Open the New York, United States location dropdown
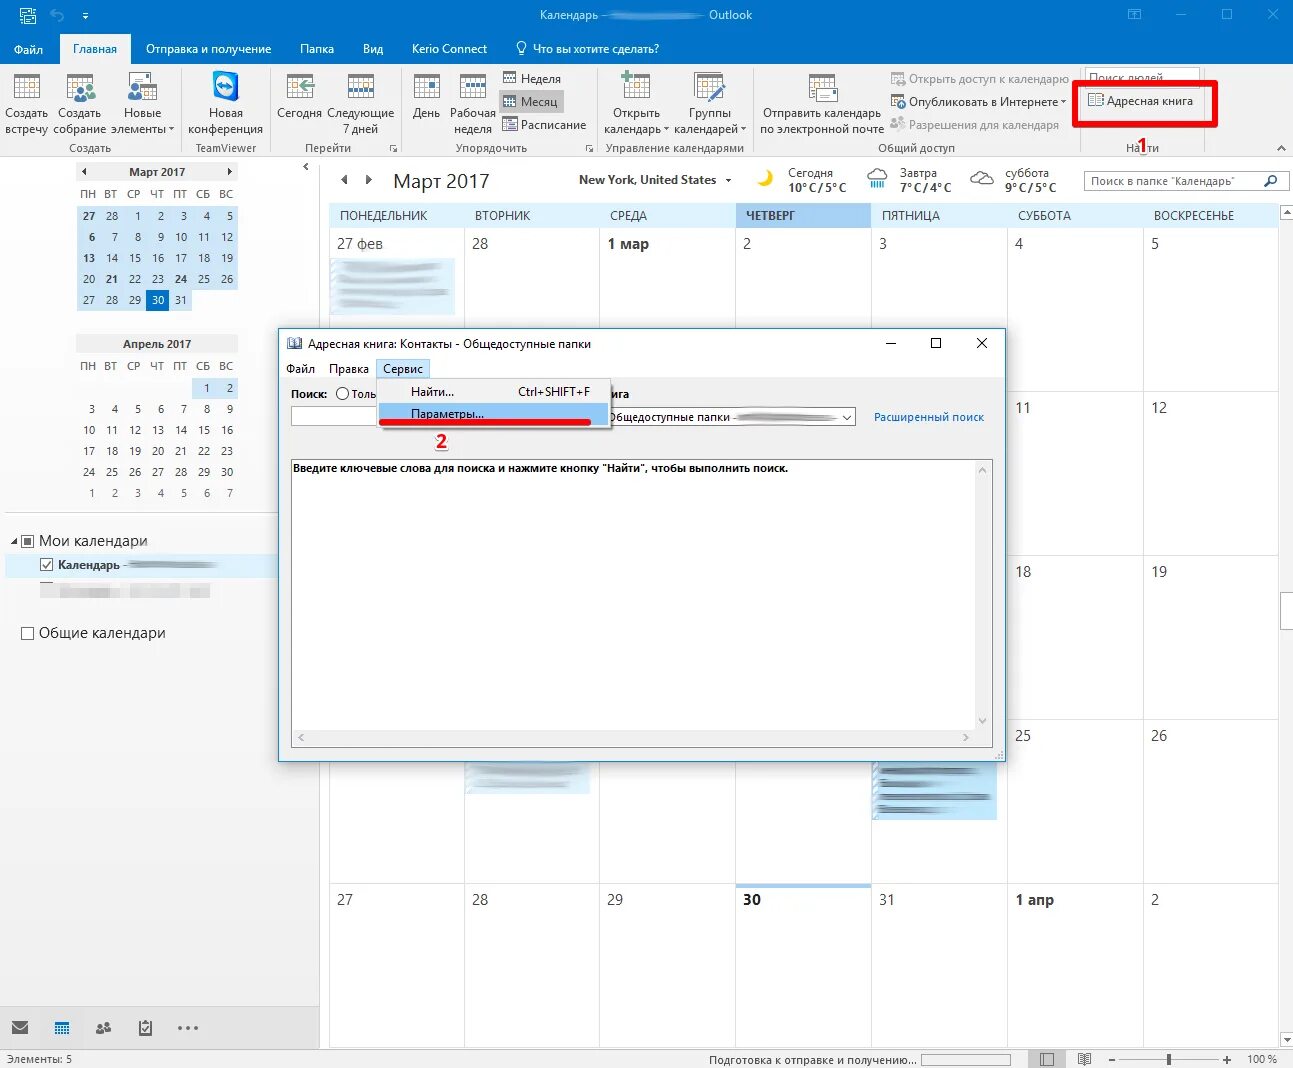 pyautogui.click(x=655, y=180)
